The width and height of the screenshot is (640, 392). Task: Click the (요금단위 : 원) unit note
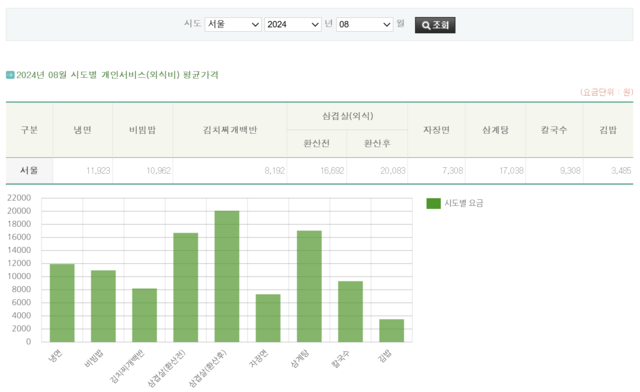(607, 92)
